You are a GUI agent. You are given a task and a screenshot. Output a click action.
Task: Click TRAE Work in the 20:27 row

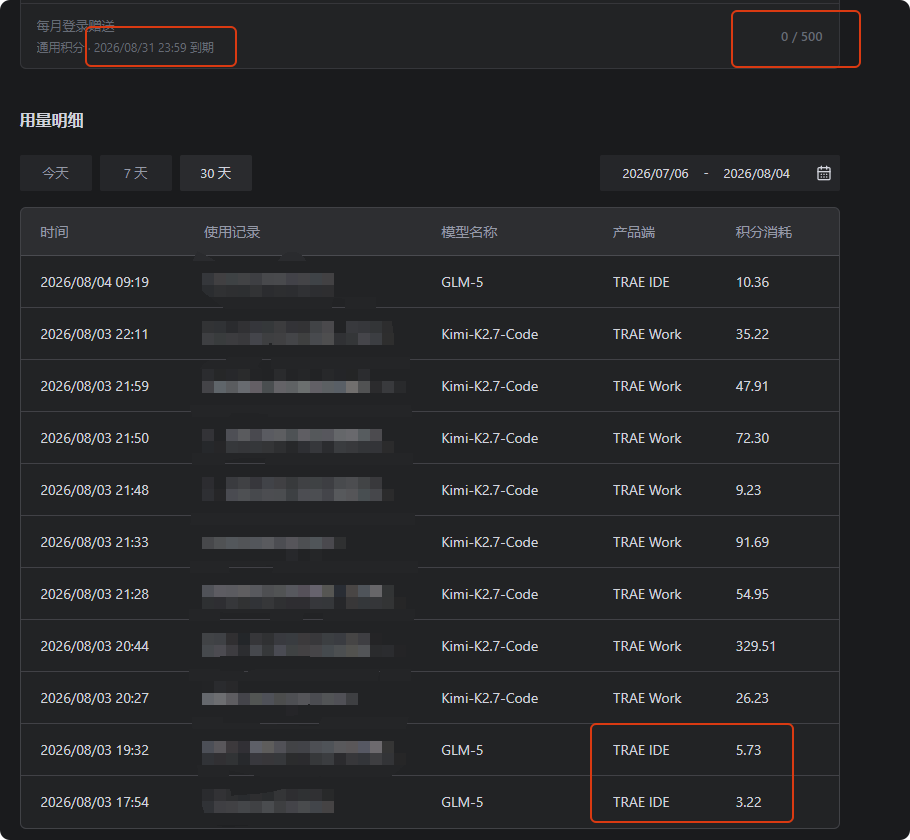pos(647,698)
